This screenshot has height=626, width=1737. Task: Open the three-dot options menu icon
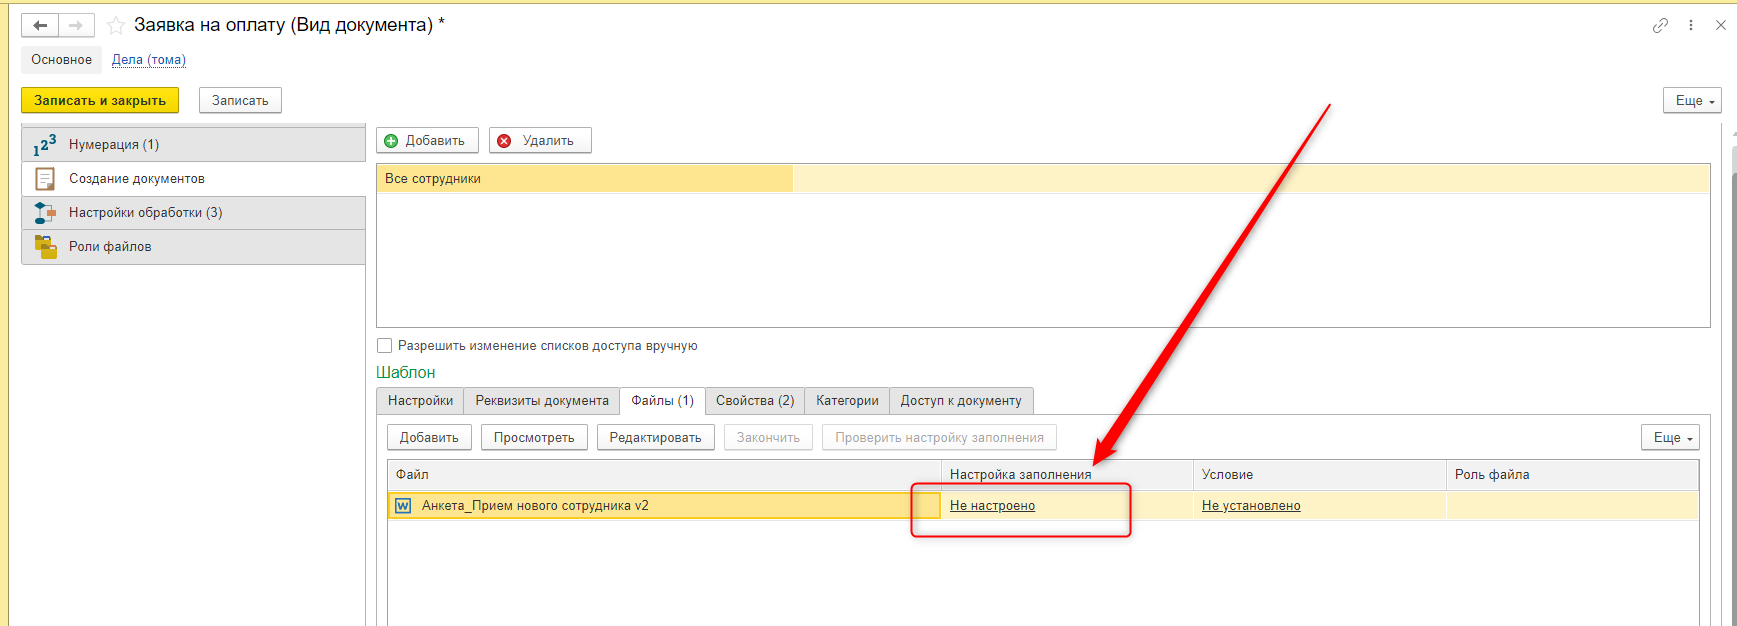(x=1691, y=25)
